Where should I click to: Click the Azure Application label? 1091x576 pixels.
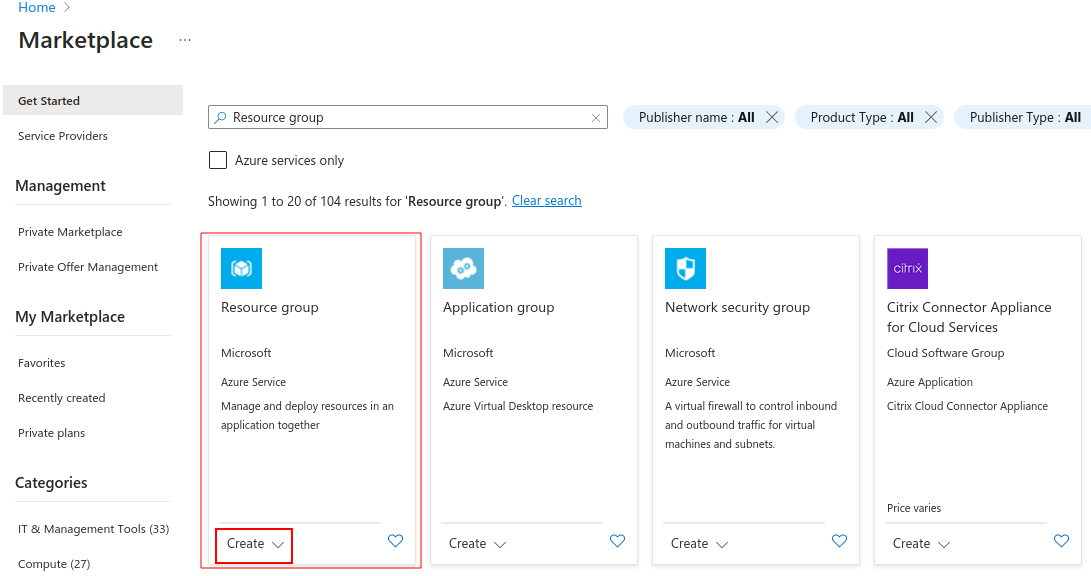(930, 383)
